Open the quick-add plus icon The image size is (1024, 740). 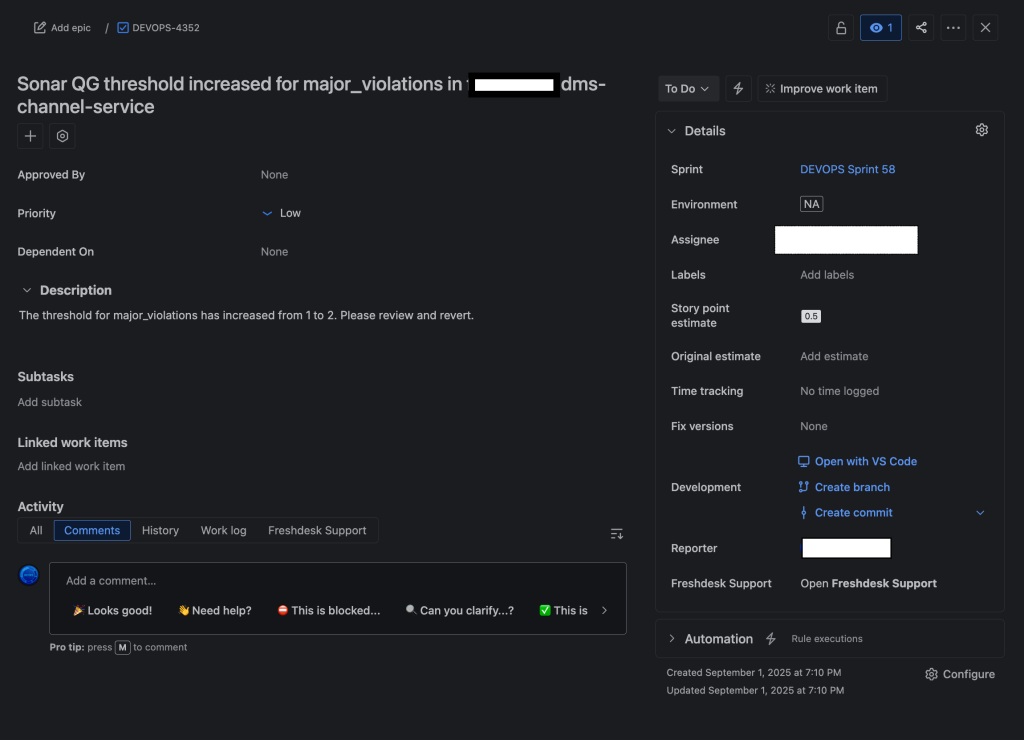[29, 135]
